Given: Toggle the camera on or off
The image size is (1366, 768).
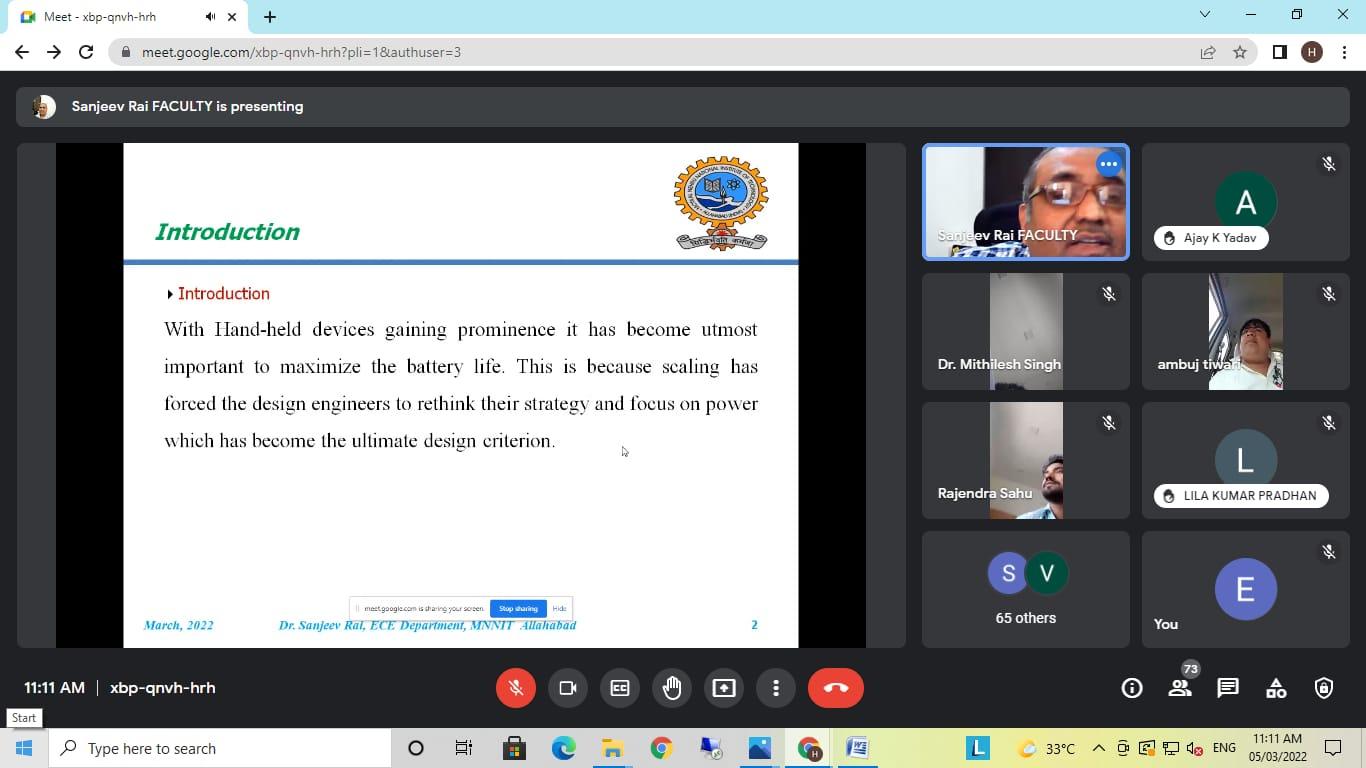Looking at the screenshot, I should [568, 688].
